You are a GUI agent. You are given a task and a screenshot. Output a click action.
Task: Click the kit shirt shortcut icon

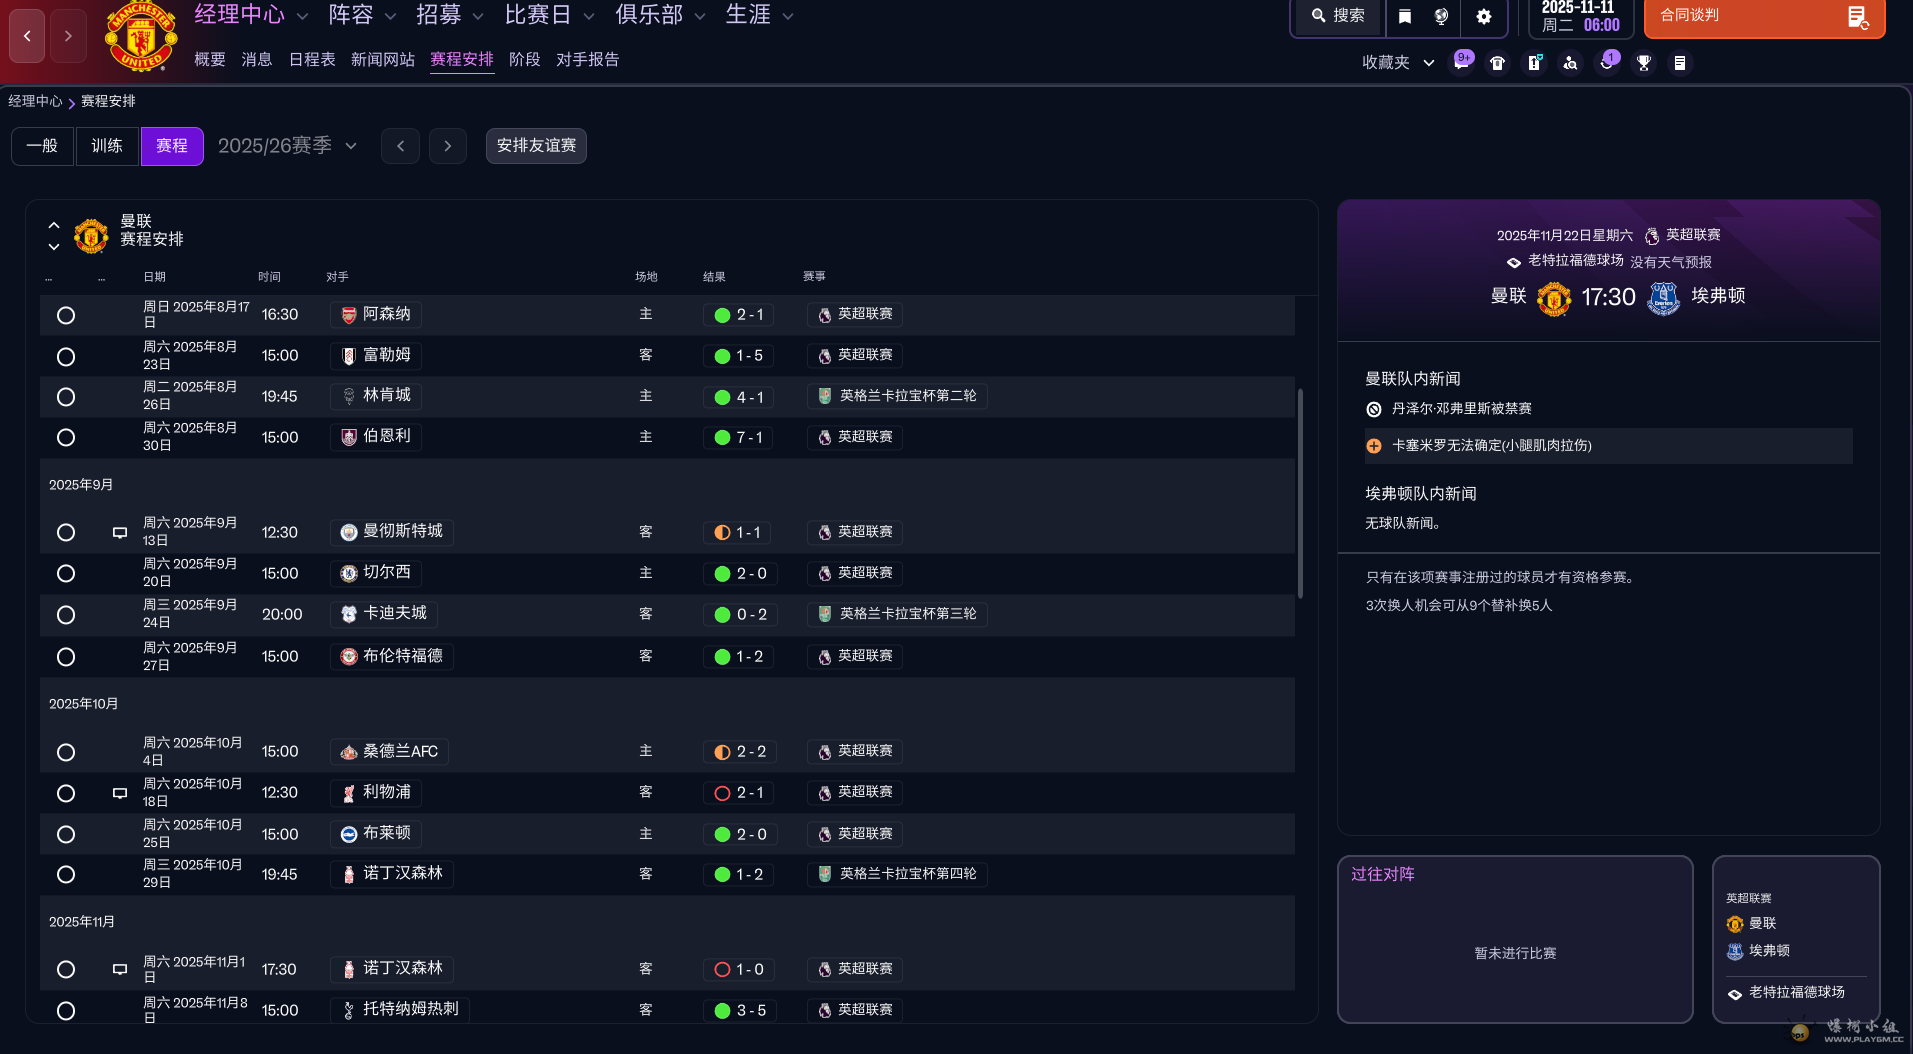pos(1497,63)
